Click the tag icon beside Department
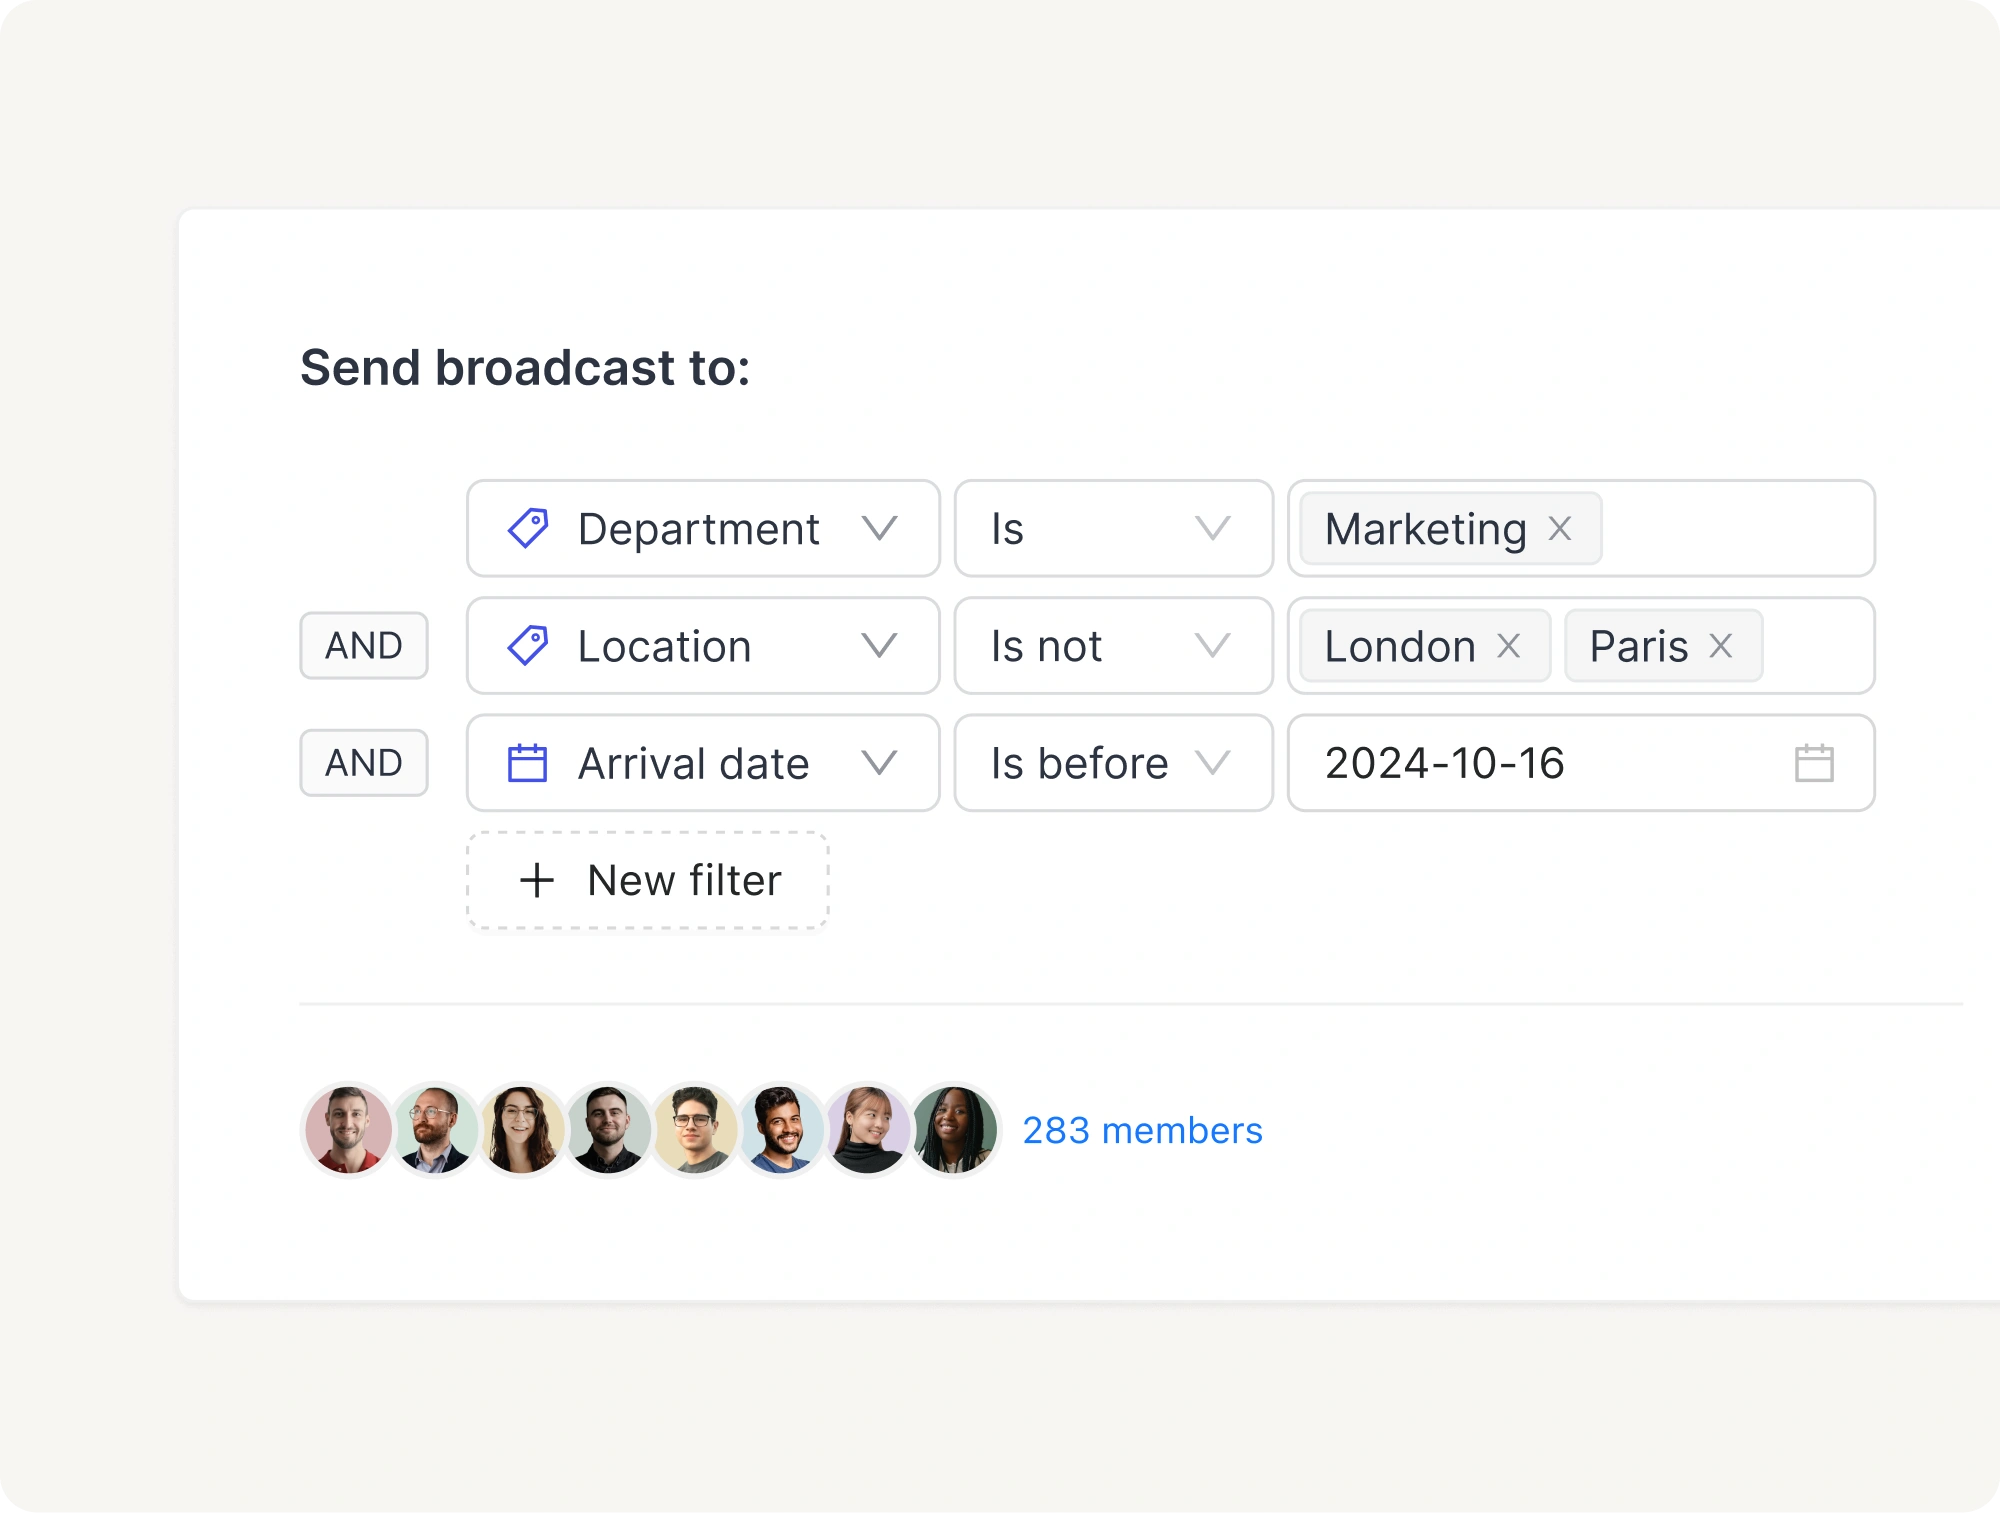Viewport: 2000px width, 1513px height. [529, 529]
